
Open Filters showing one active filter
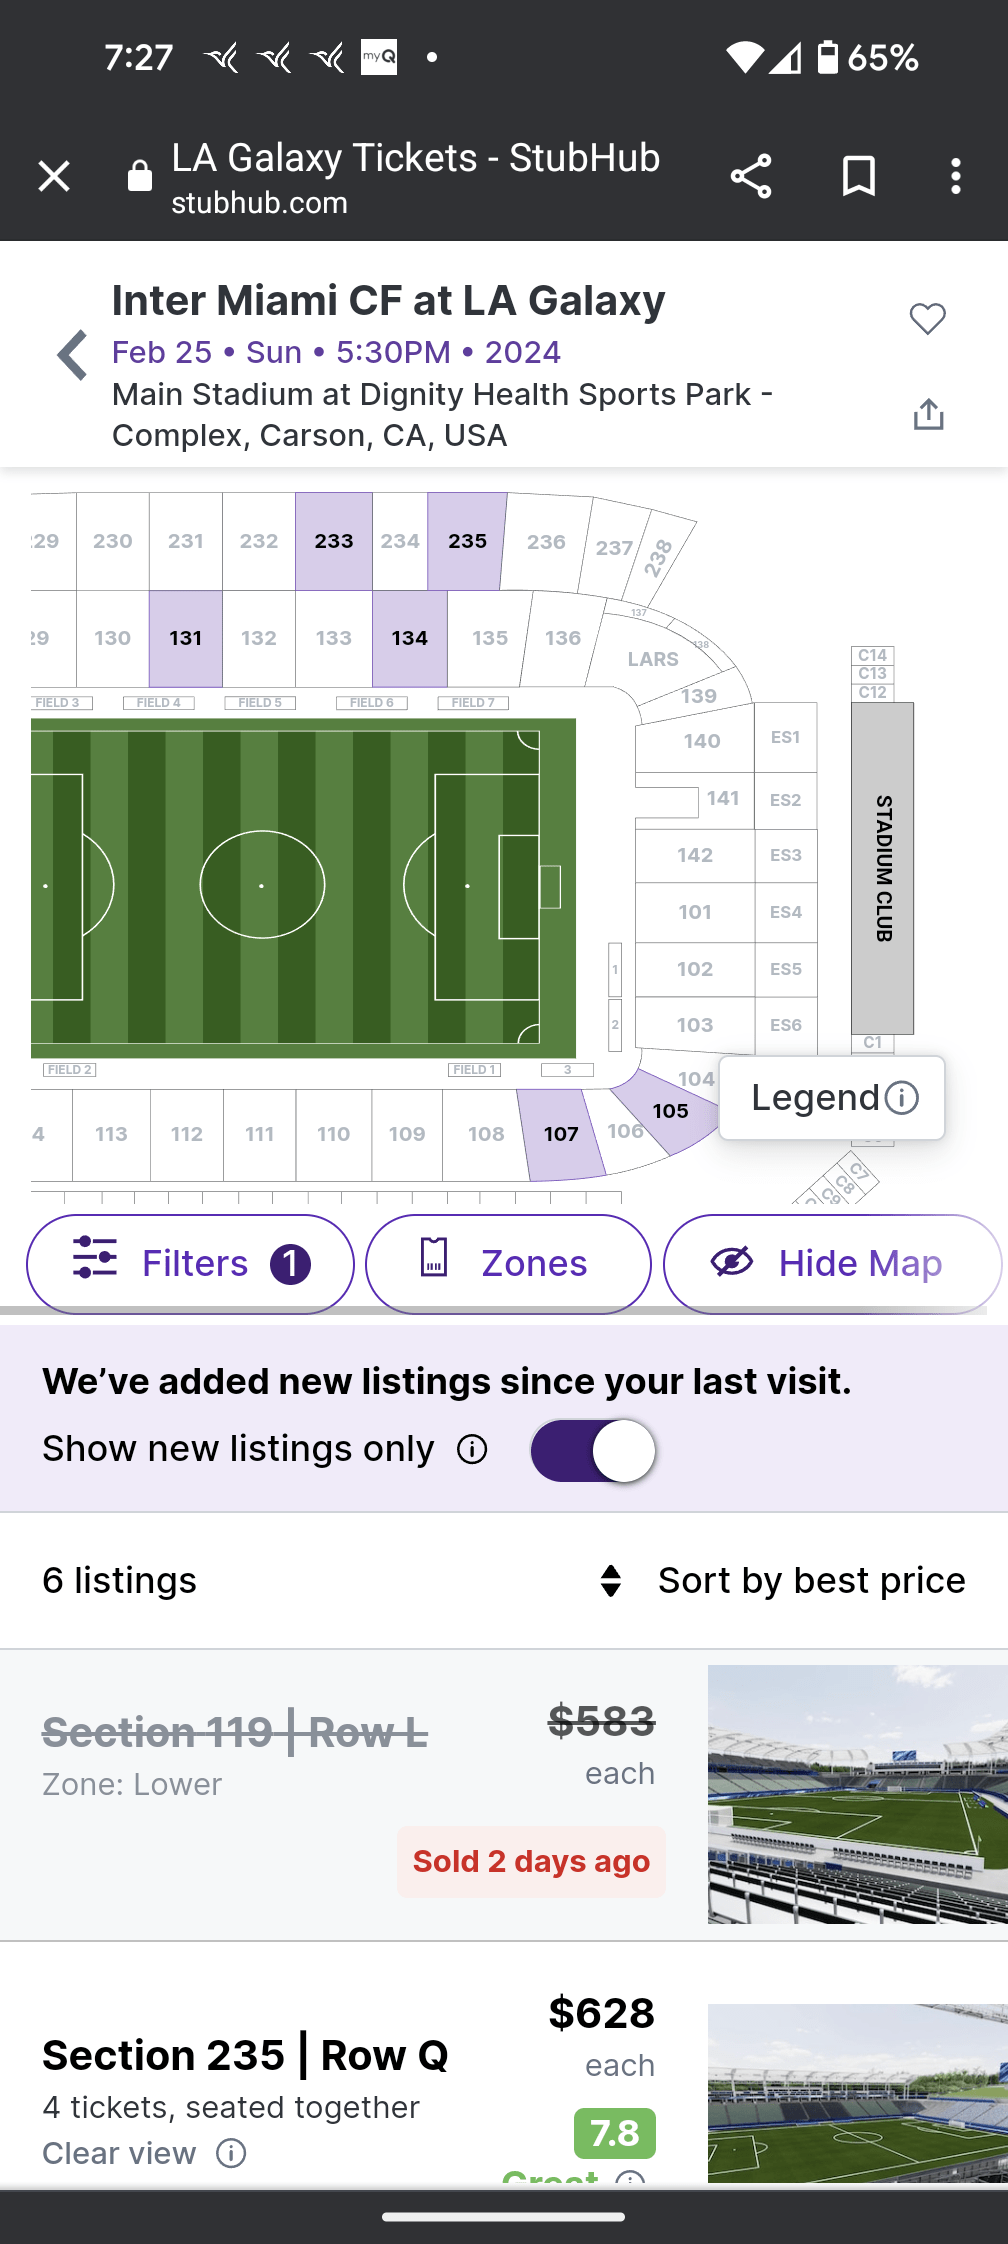190,1263
